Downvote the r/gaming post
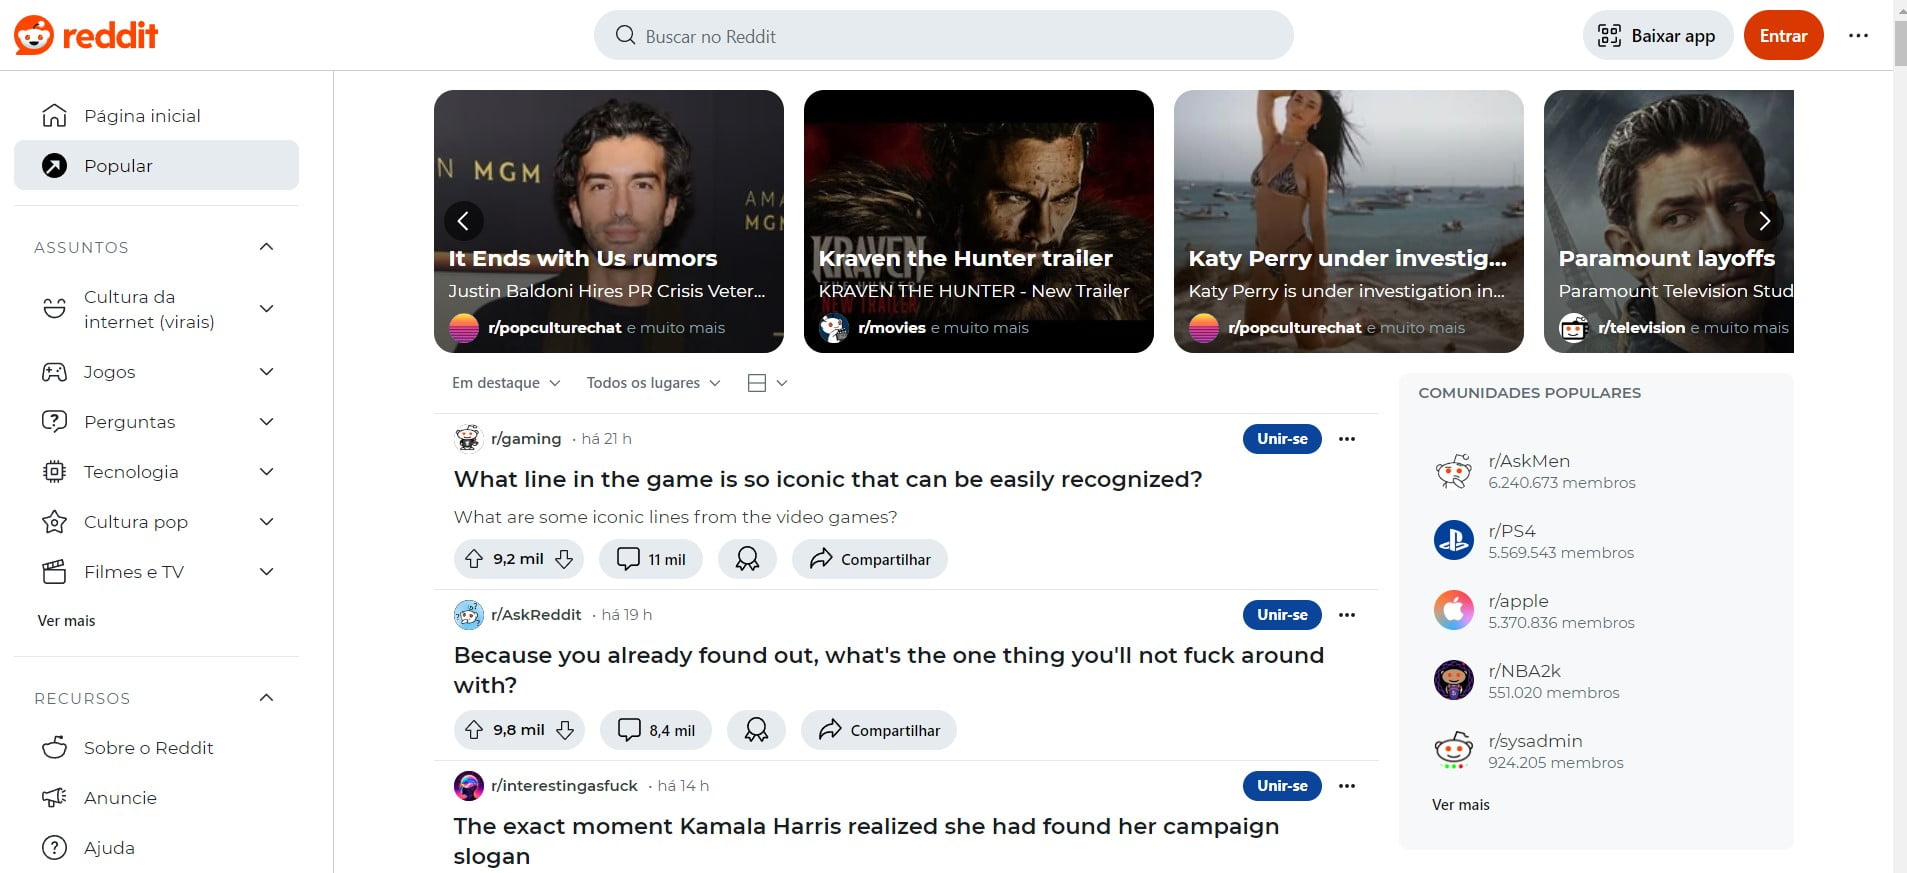Viewport: 1907px width, 873px height. (x=564, y=559)
